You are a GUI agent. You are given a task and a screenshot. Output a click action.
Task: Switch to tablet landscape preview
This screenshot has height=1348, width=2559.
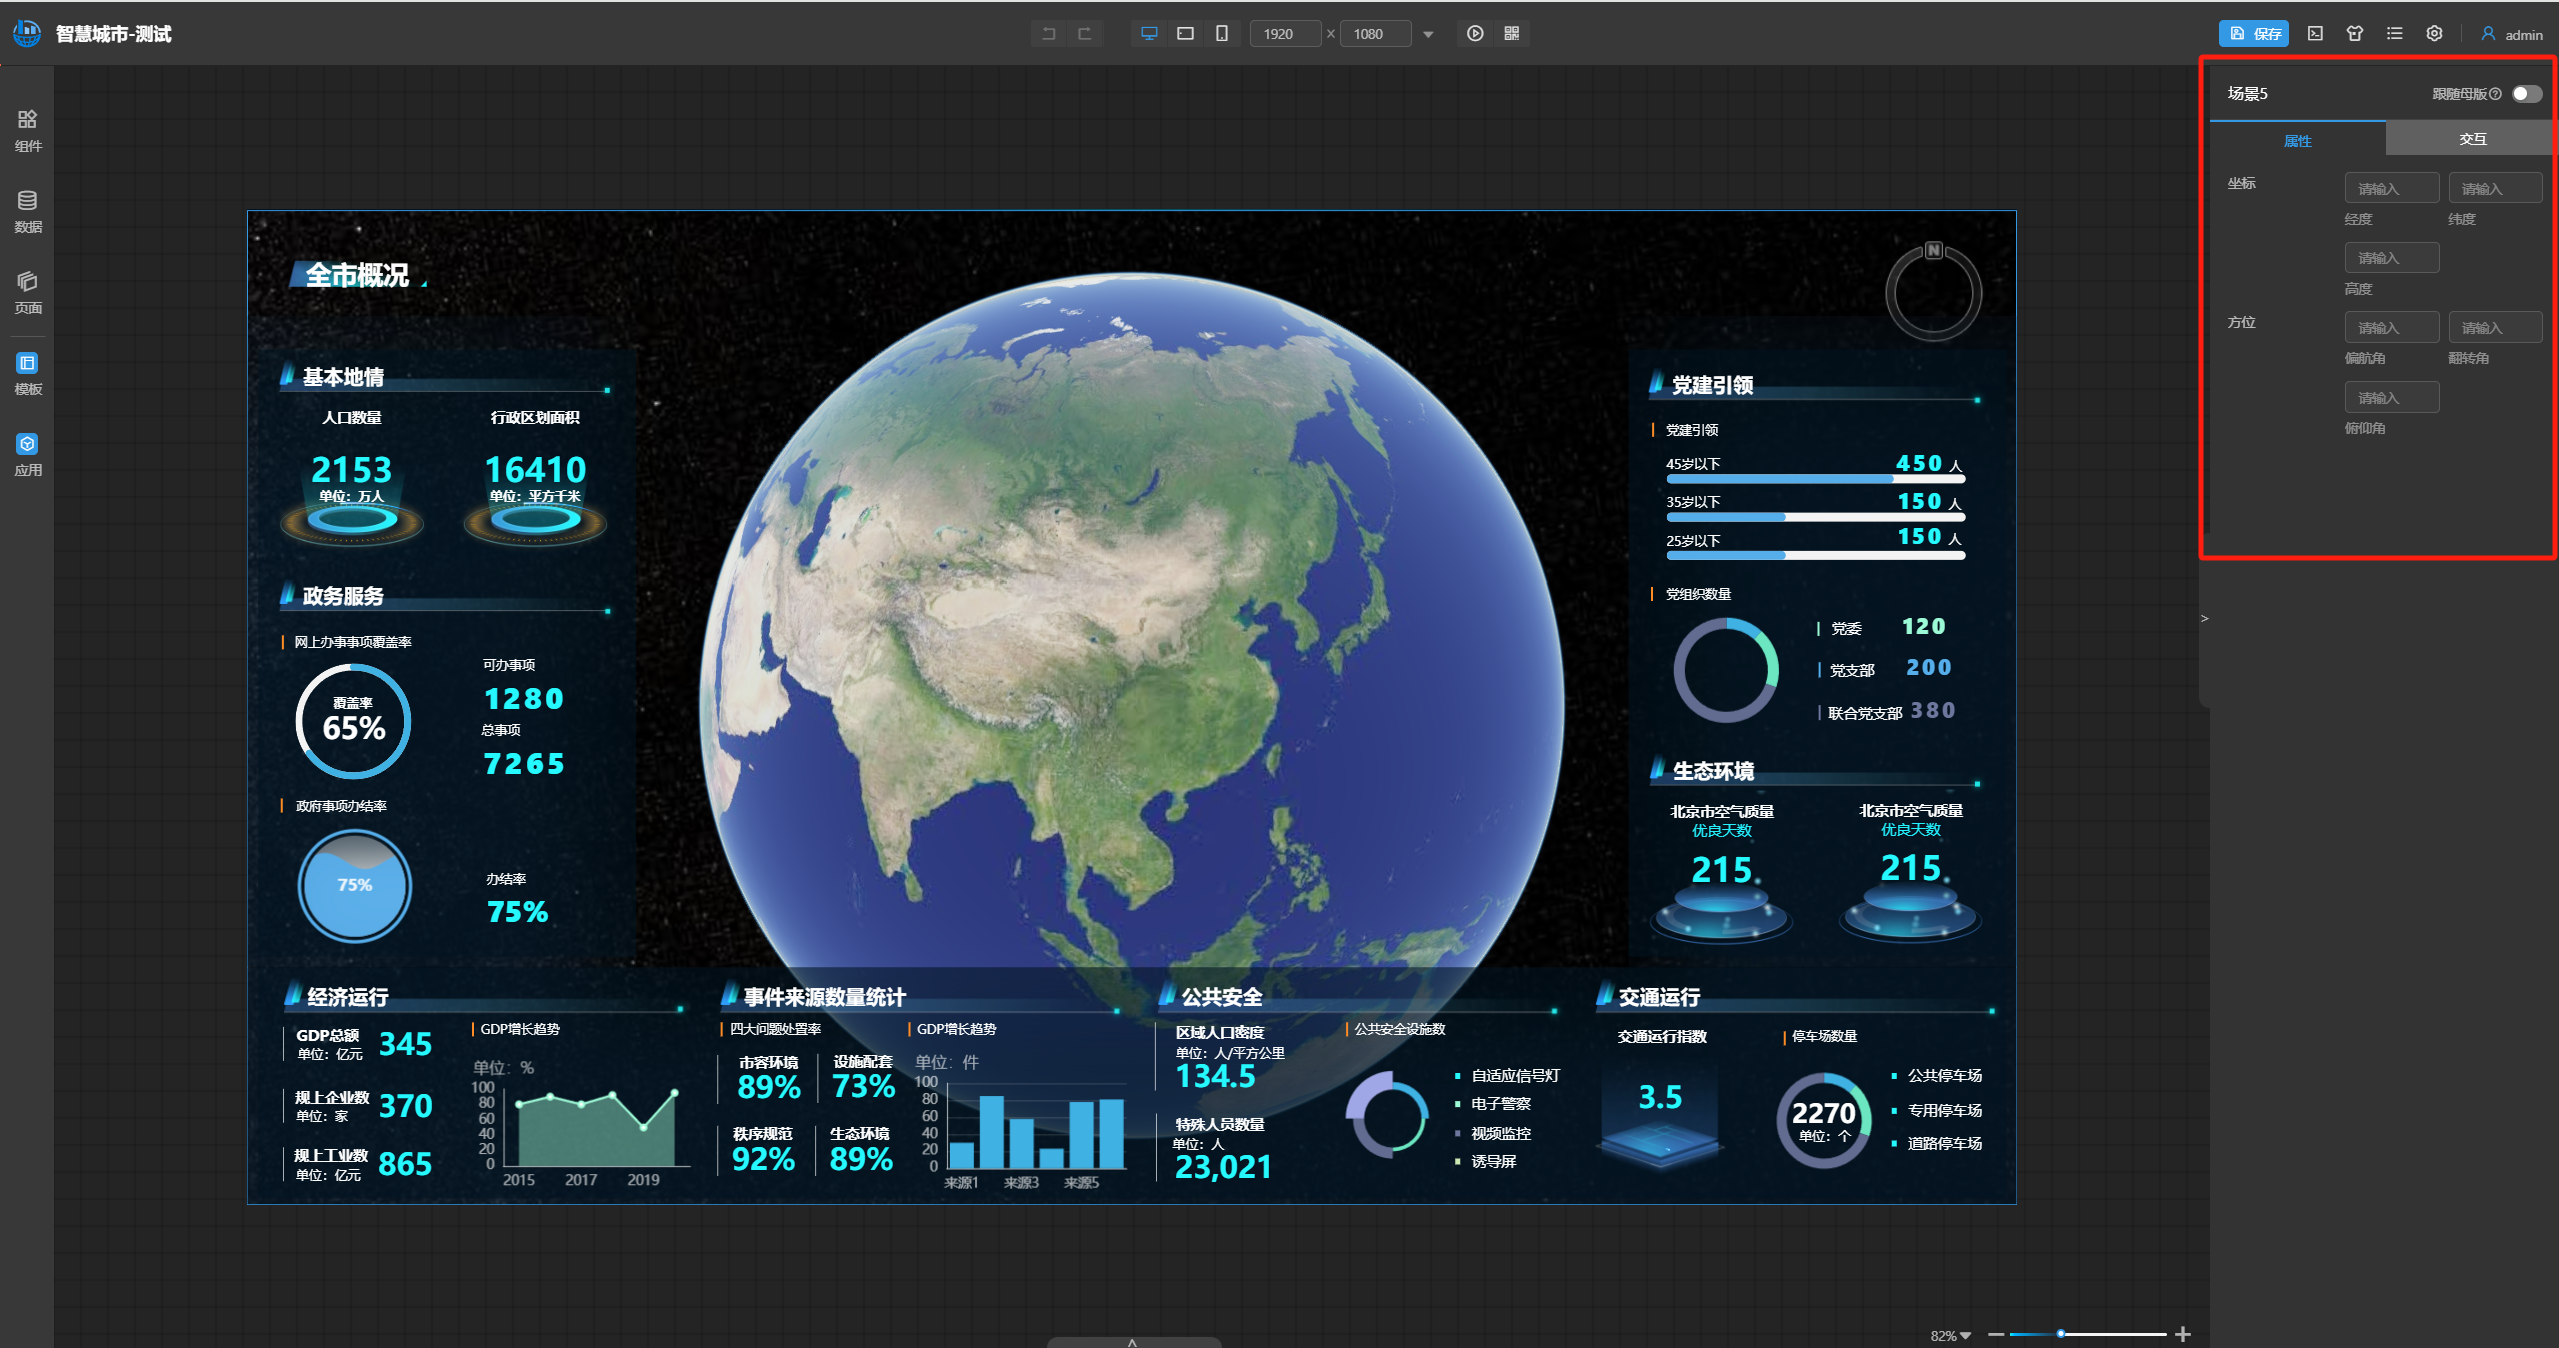point(1185,34)
